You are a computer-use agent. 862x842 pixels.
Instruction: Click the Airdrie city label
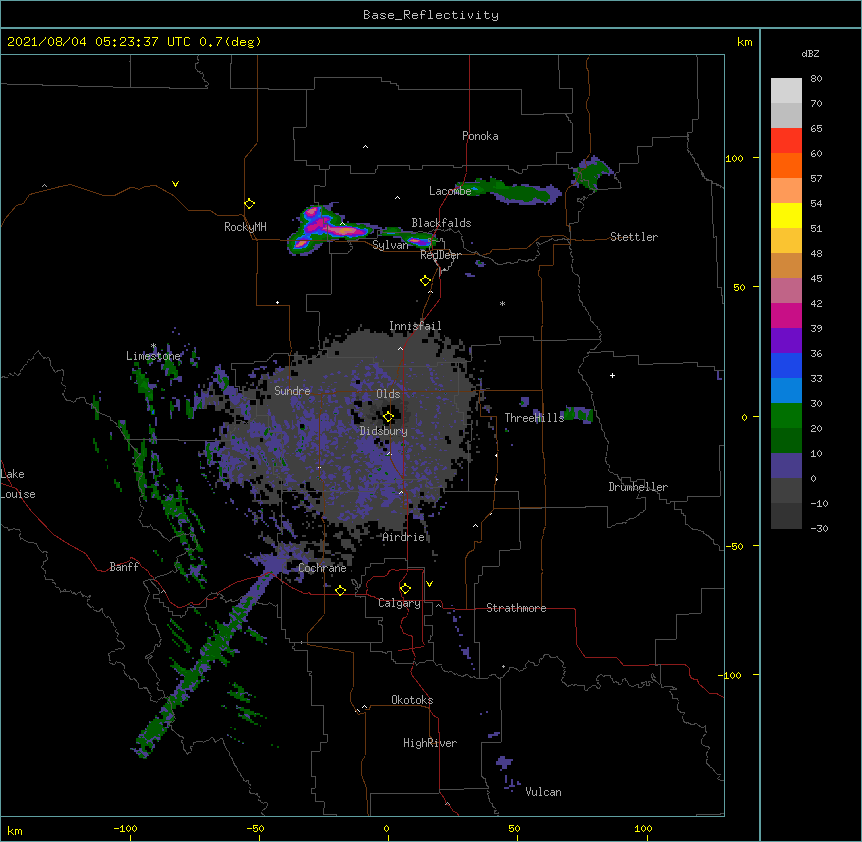point(404,537)
